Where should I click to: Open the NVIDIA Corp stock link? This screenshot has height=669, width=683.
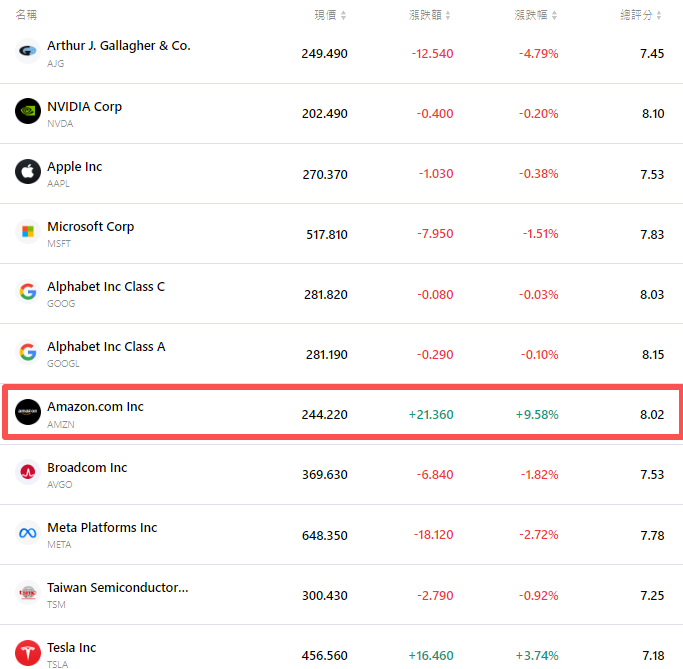point(84,106)
